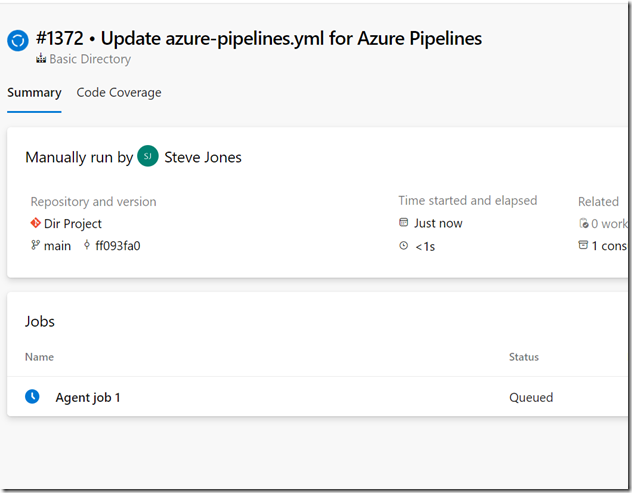632x493 pixels.
Task: Click the clock icon beside <1s
Action: coord(403,245)
